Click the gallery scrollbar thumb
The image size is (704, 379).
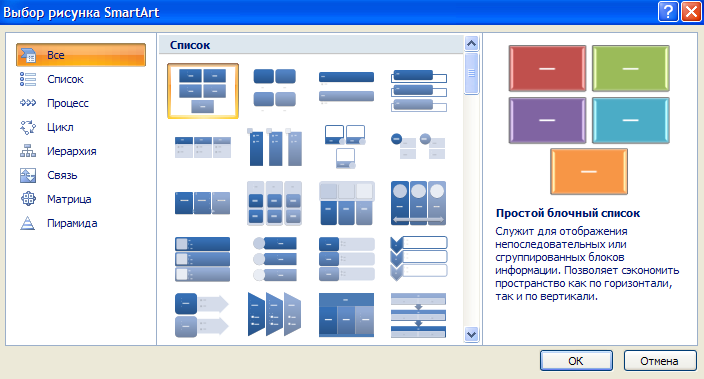coord(471,74)
